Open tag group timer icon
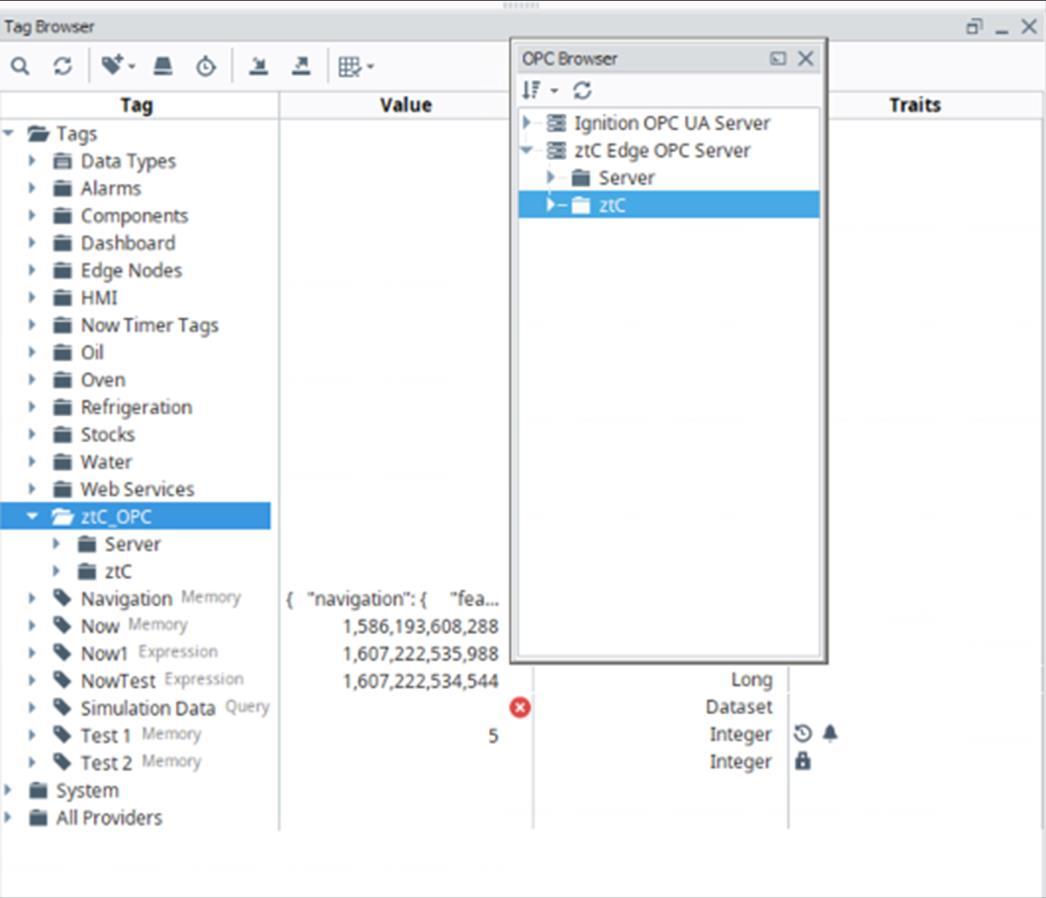1046x898 pixels. 205,66
